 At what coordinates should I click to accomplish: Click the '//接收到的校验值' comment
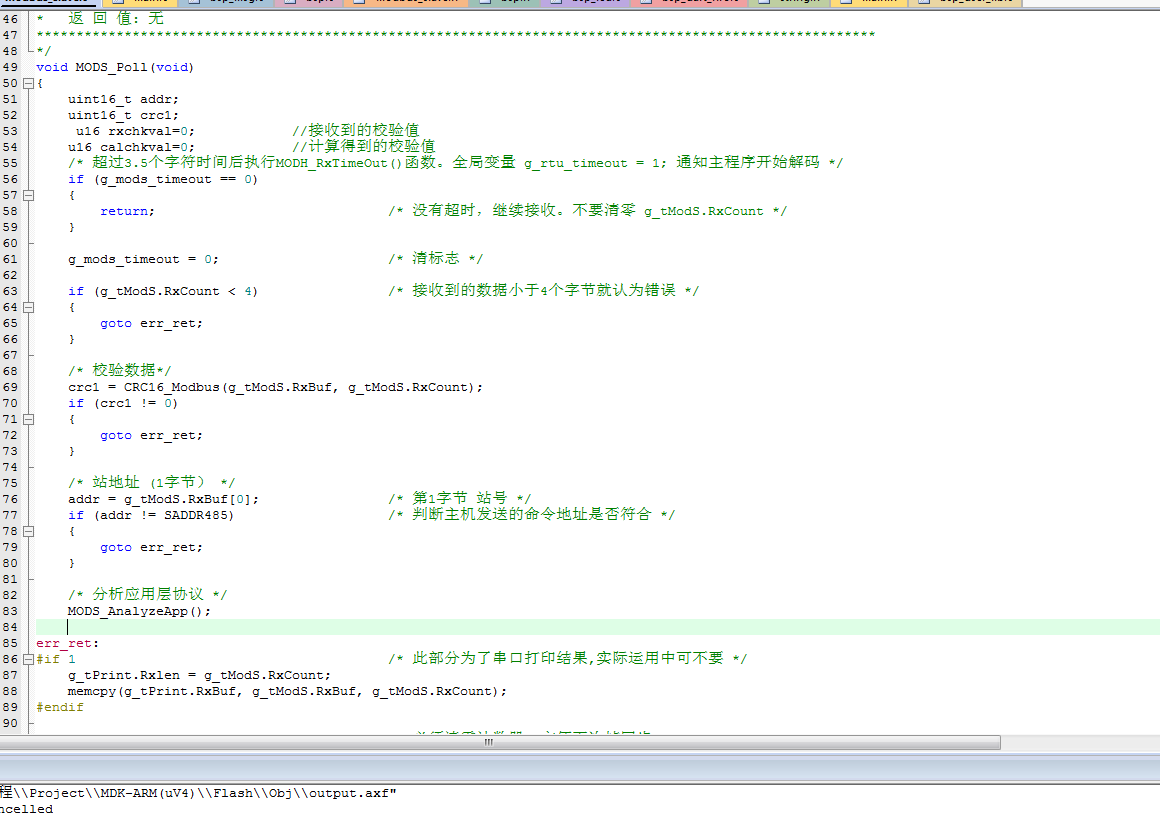point(356,131)
